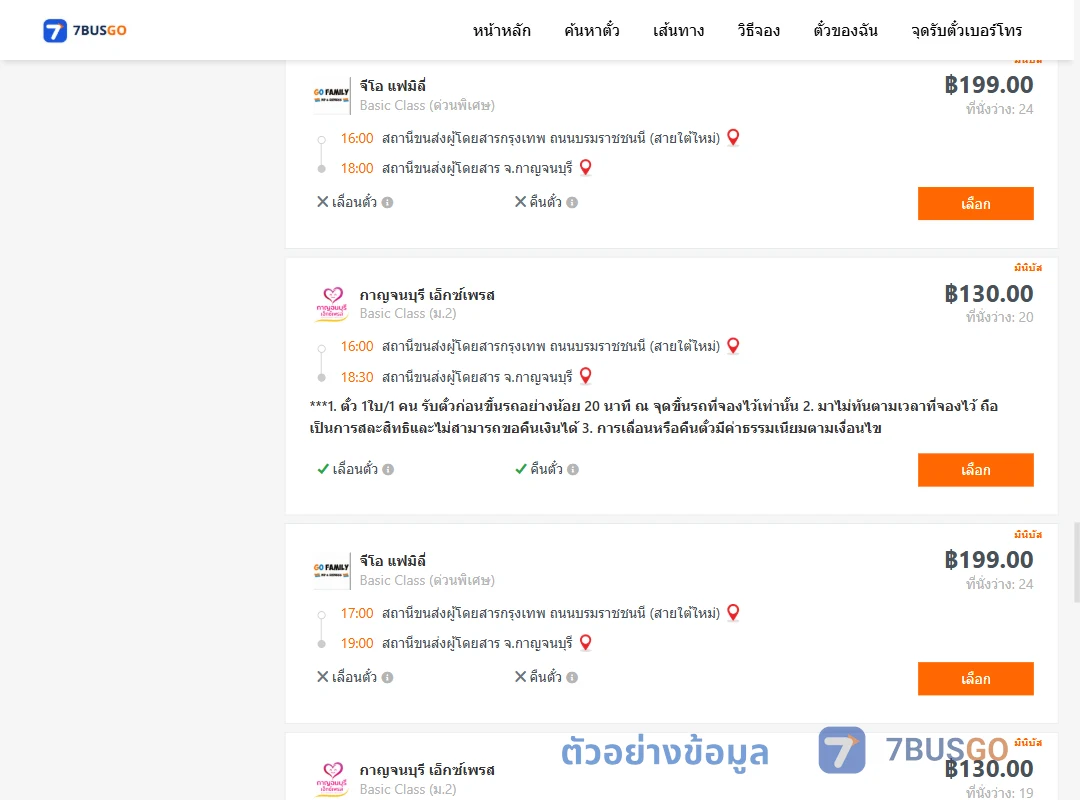Select the ticket conditions note starting with ***1.

coord(654,417)
